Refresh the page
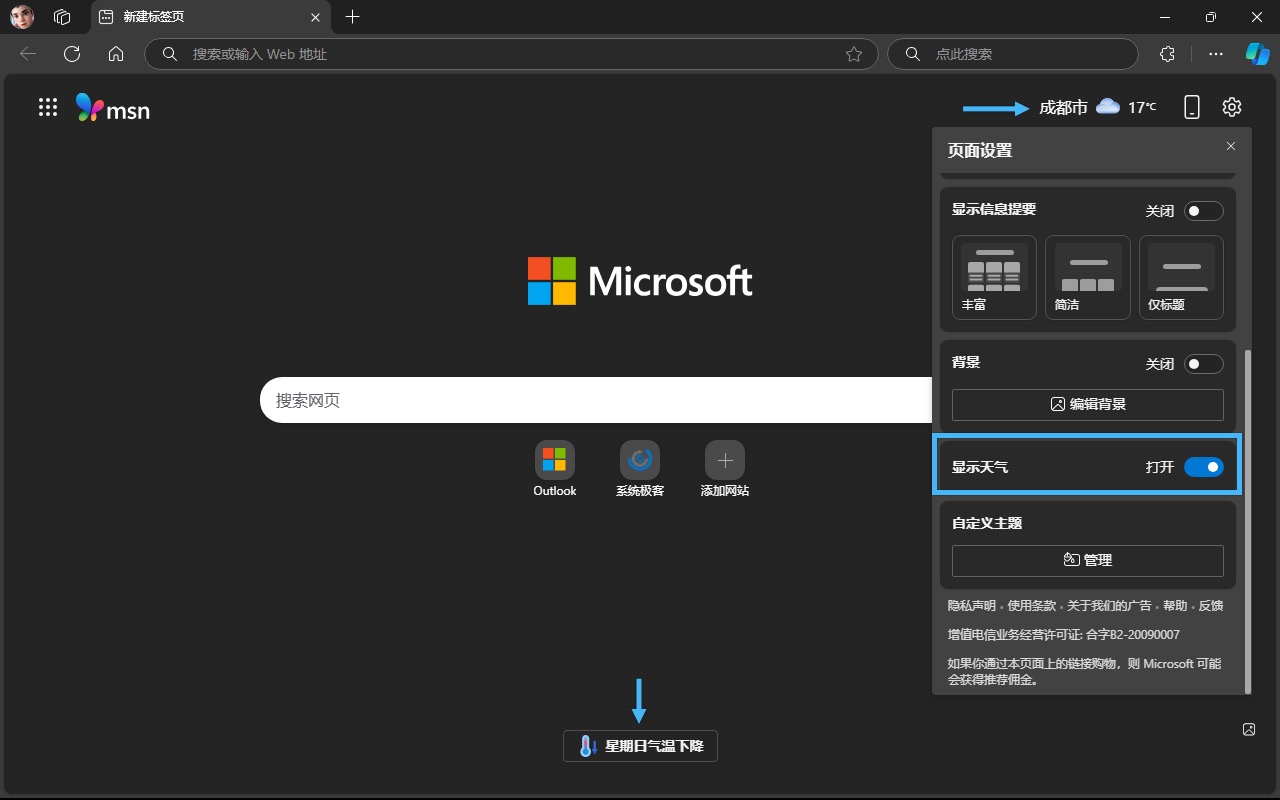This screenshot has width=1280, height=800. point(72,54)
